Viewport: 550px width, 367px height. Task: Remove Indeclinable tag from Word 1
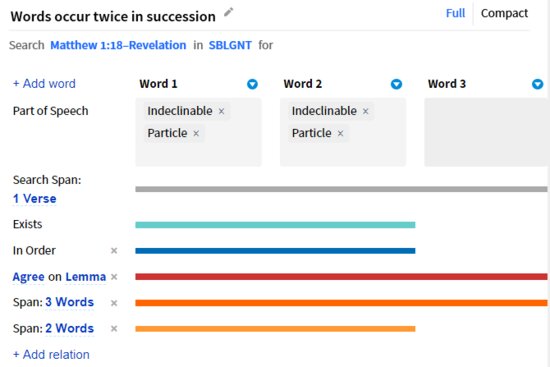(x=221, y=111)
